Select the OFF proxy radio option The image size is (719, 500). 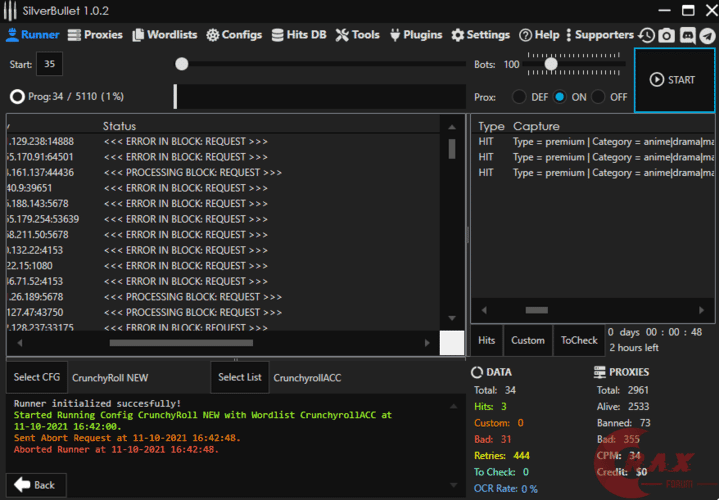[x=598, y=97]
